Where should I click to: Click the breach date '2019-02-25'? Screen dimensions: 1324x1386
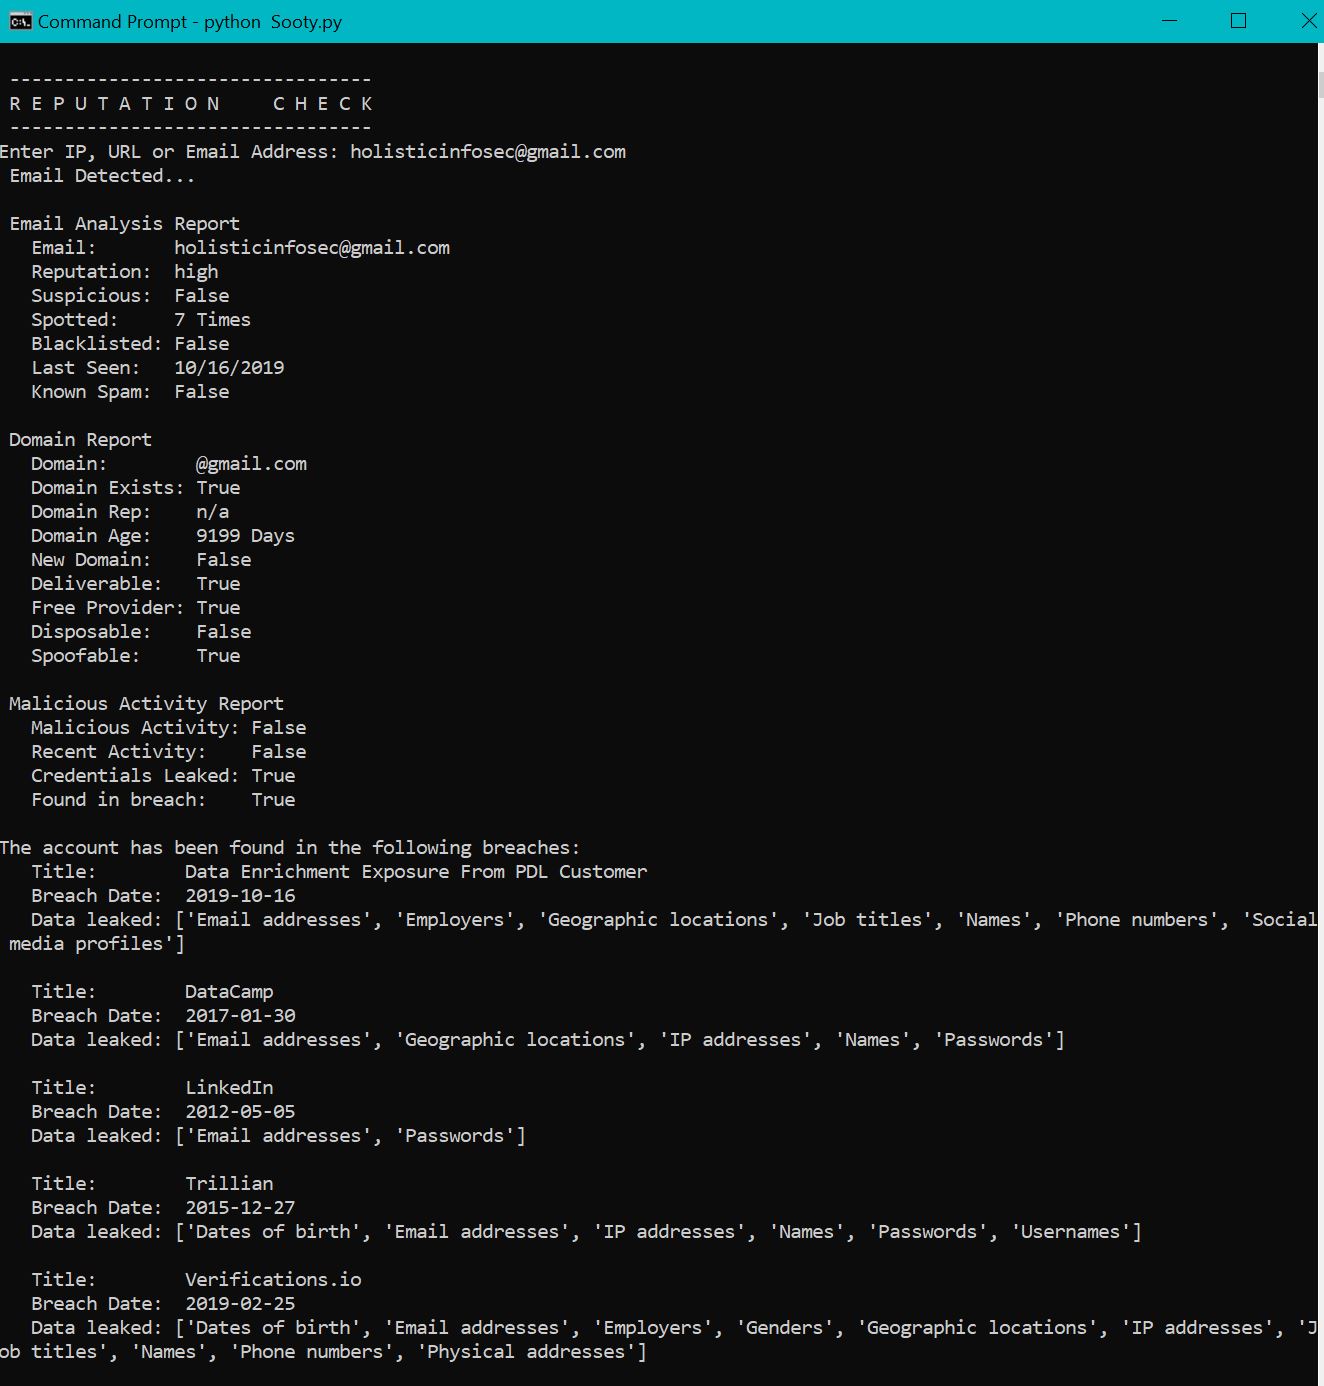click(x=241, y=1304)
